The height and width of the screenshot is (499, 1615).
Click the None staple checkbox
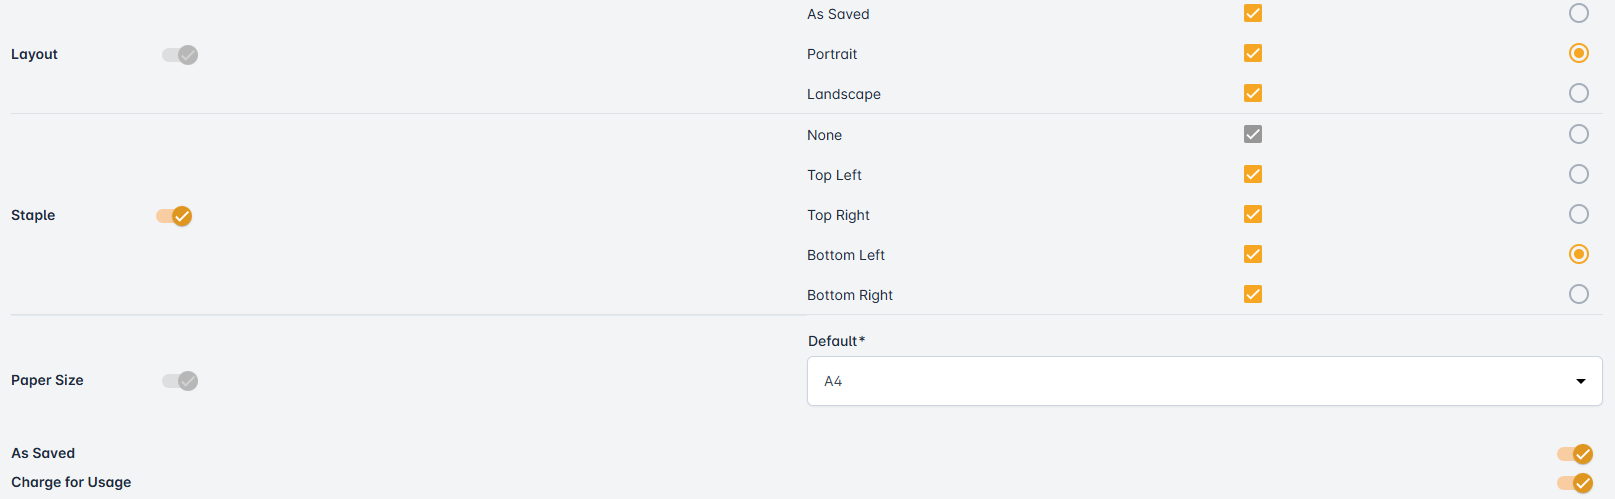1253,134
